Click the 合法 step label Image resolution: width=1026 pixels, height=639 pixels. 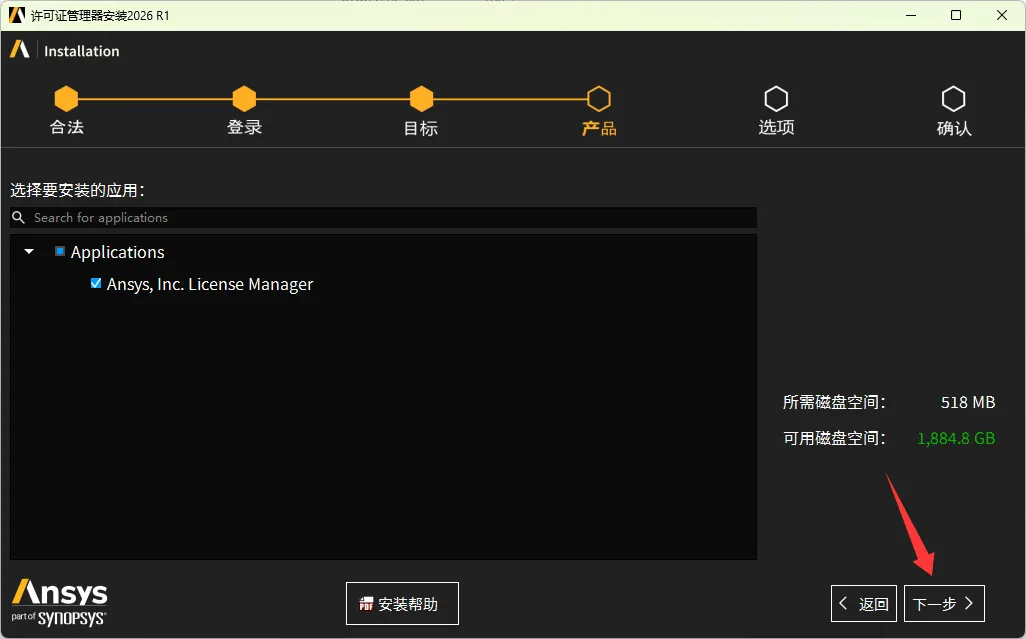[67, 127]
